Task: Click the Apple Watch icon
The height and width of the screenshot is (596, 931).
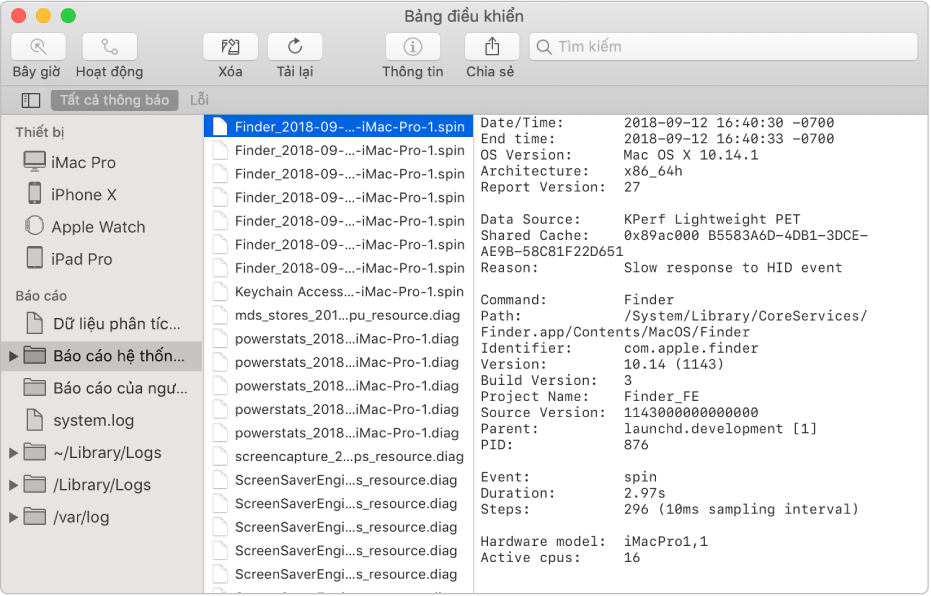Action: pos(34,226)
